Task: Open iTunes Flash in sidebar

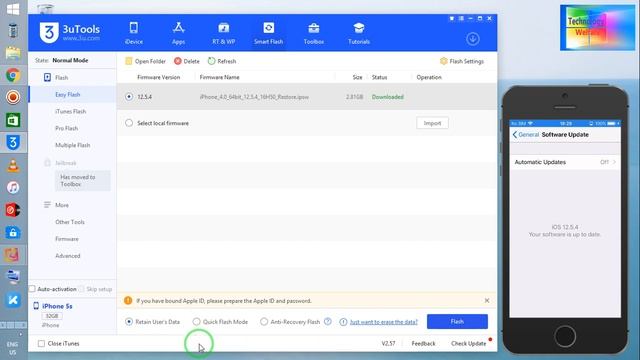Action: pyautogui.click(x=71, y=111)
